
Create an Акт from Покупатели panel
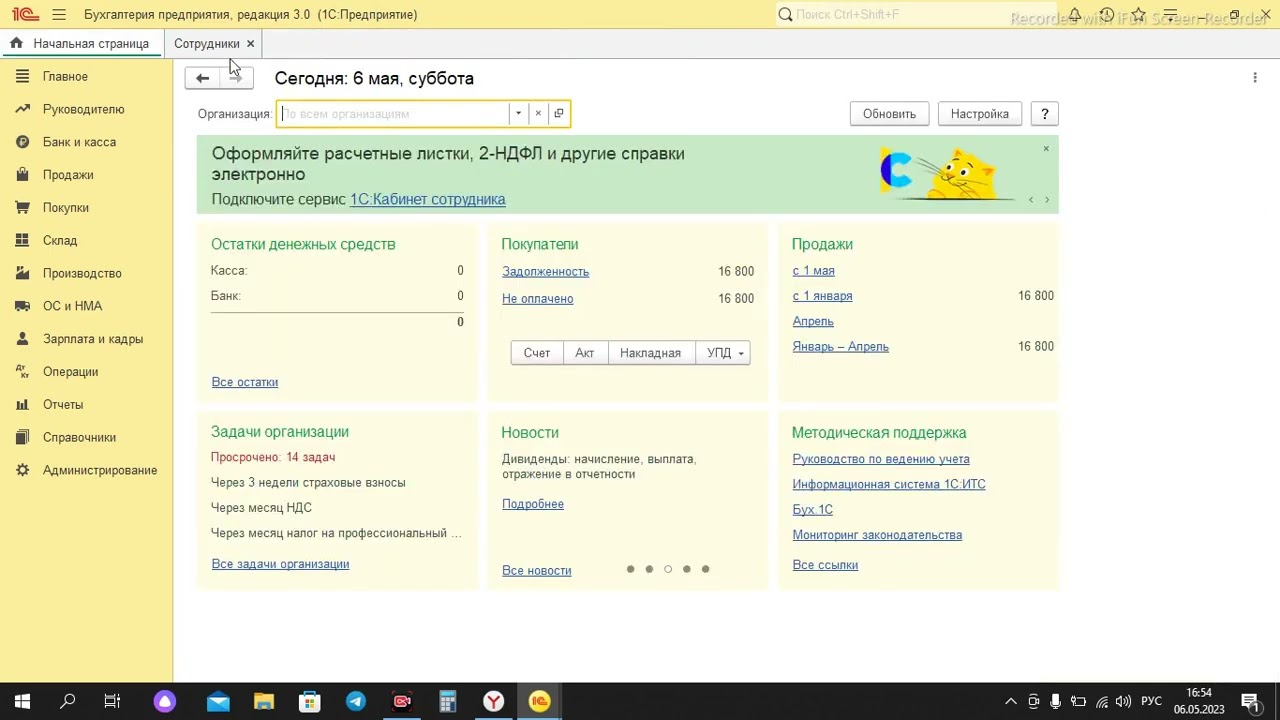[x=585, y=353]
